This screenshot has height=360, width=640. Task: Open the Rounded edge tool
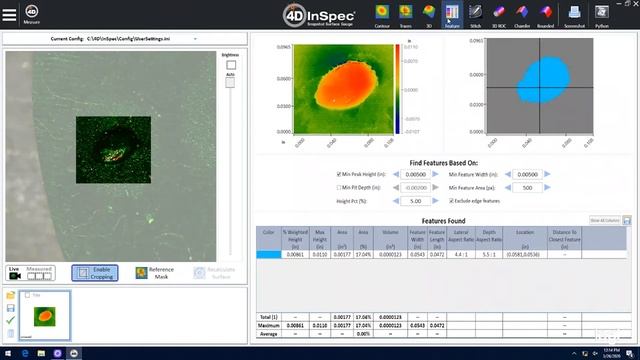545,15
